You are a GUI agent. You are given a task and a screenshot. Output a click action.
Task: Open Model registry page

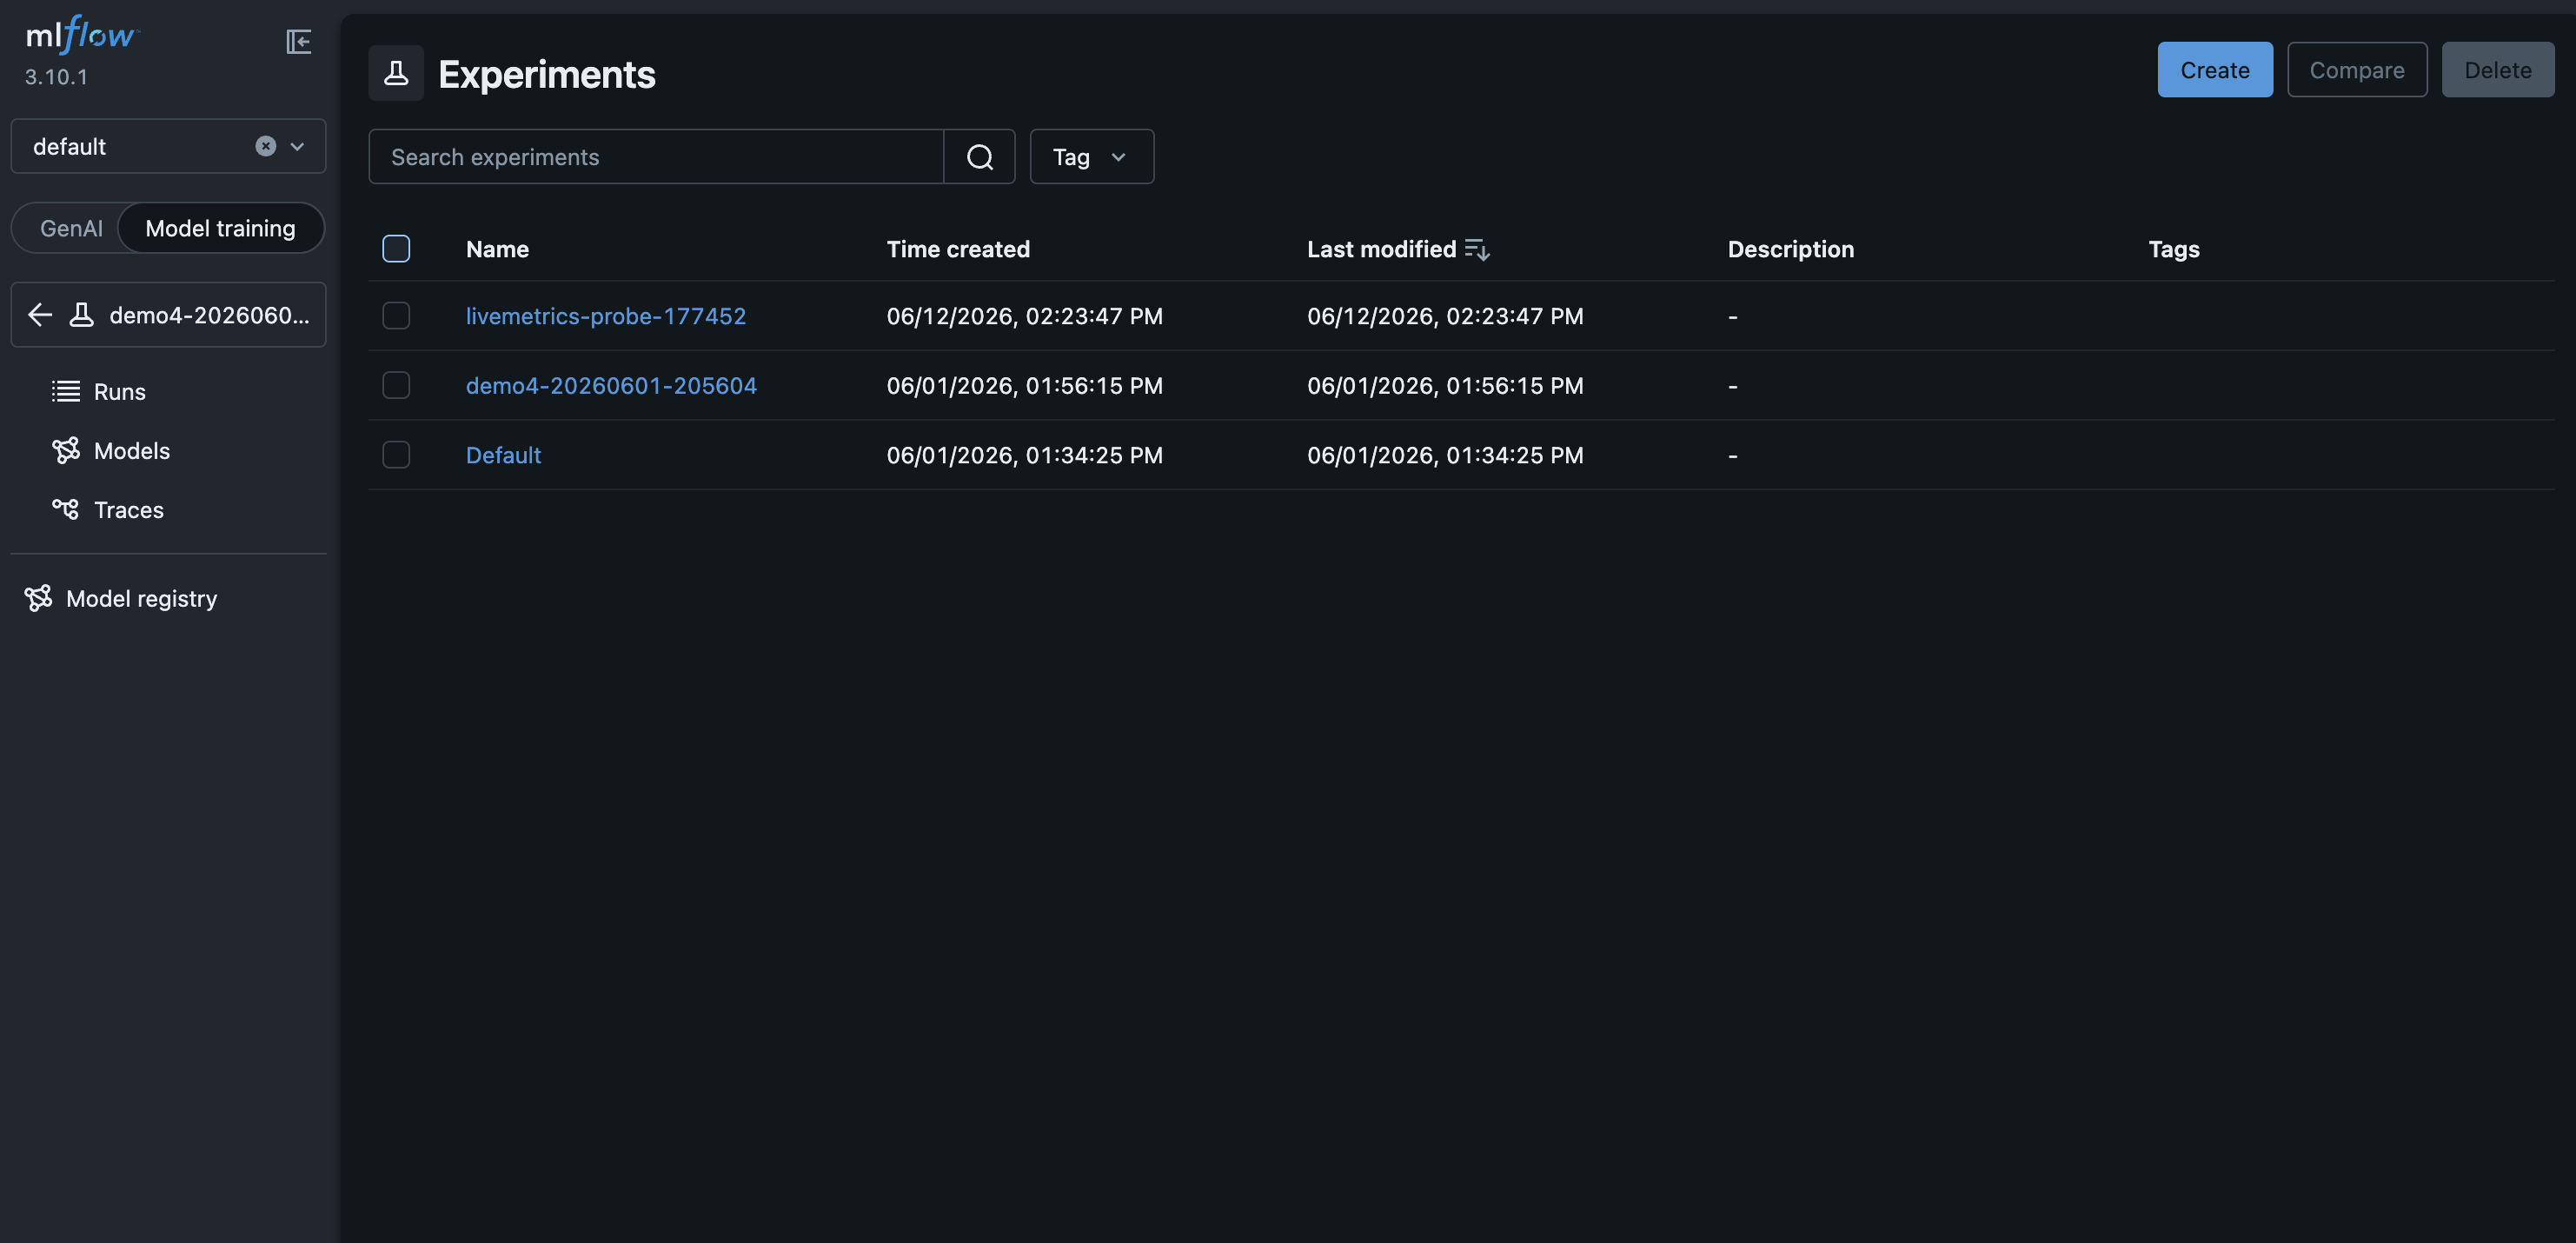pos(141,598)
